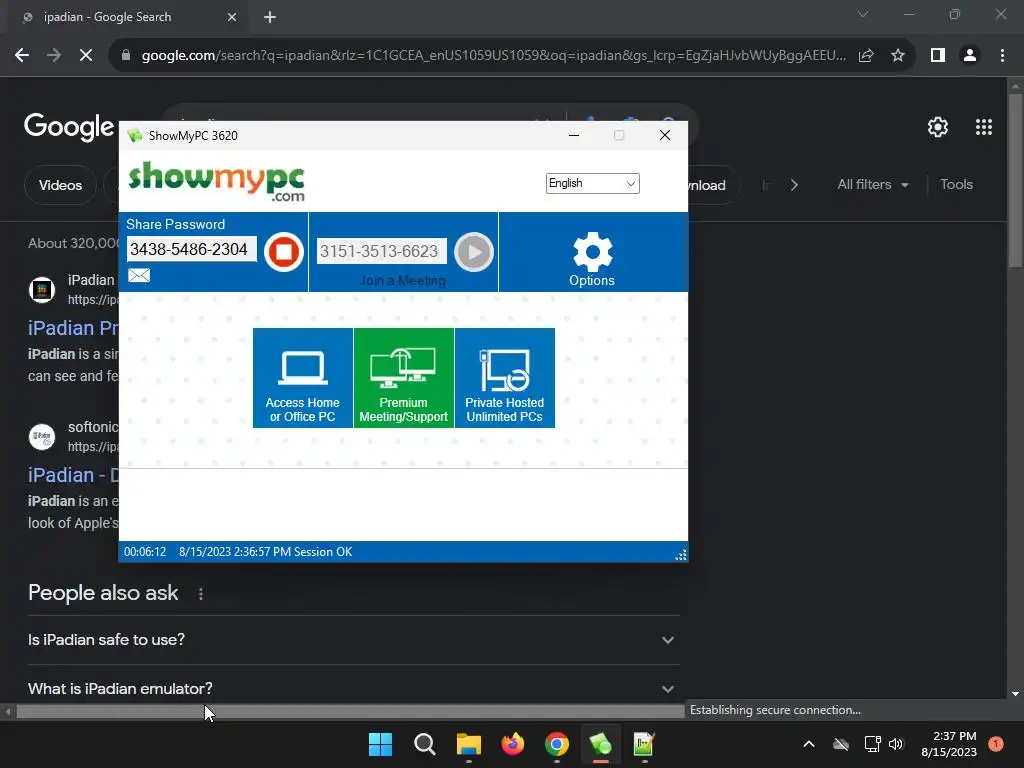
Task: Stop sharing with the red stop button
Action: 283,251
